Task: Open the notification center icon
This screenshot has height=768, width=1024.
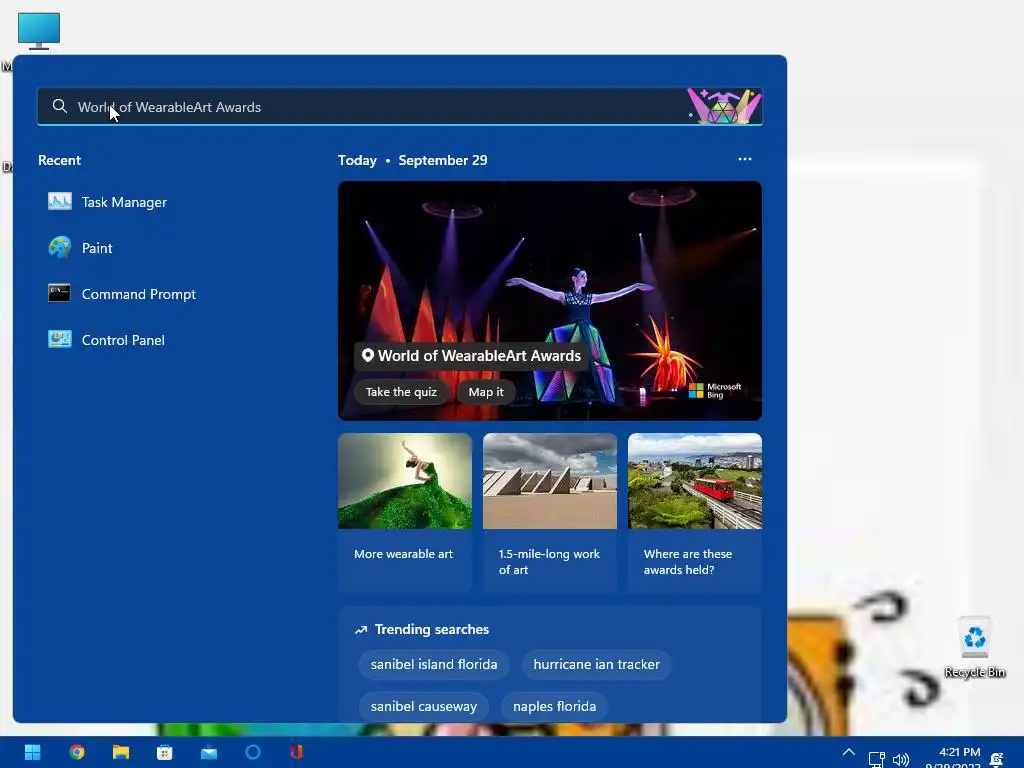Action: click(997, 759)
